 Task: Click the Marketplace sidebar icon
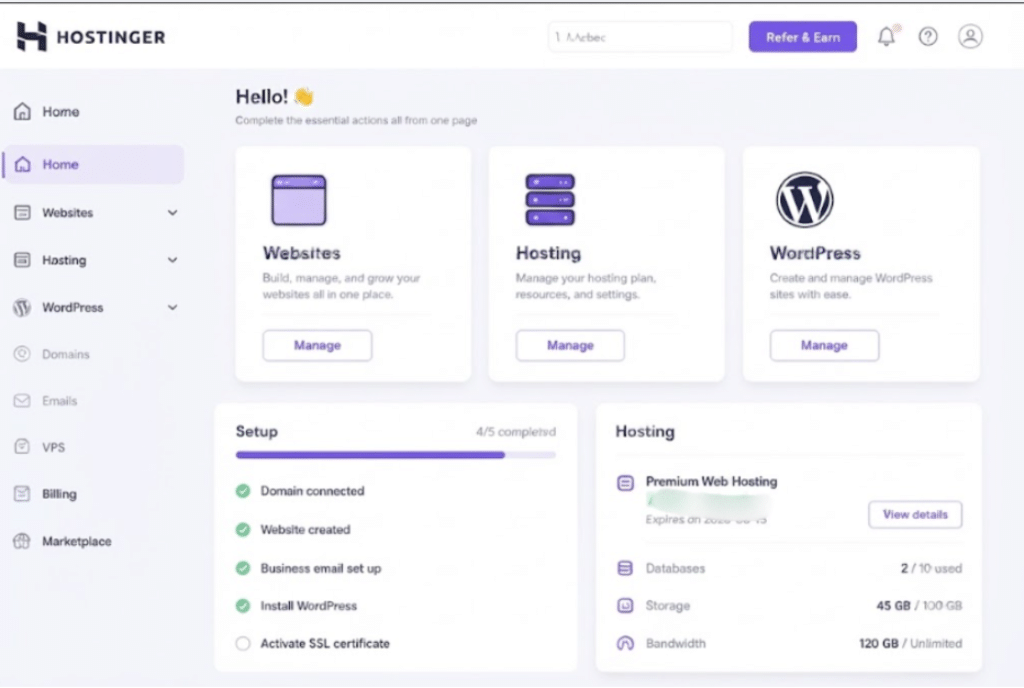point(22,541)
